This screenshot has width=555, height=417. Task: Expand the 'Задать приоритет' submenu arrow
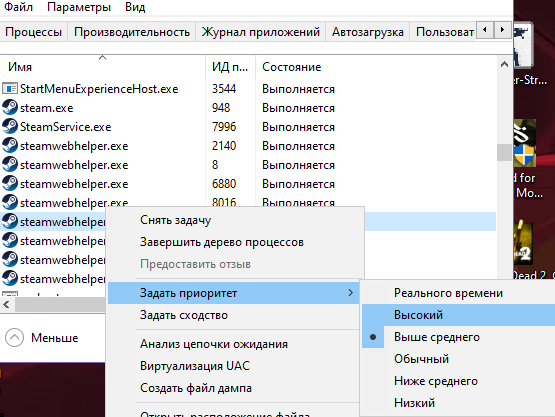(x=350, y=293)
